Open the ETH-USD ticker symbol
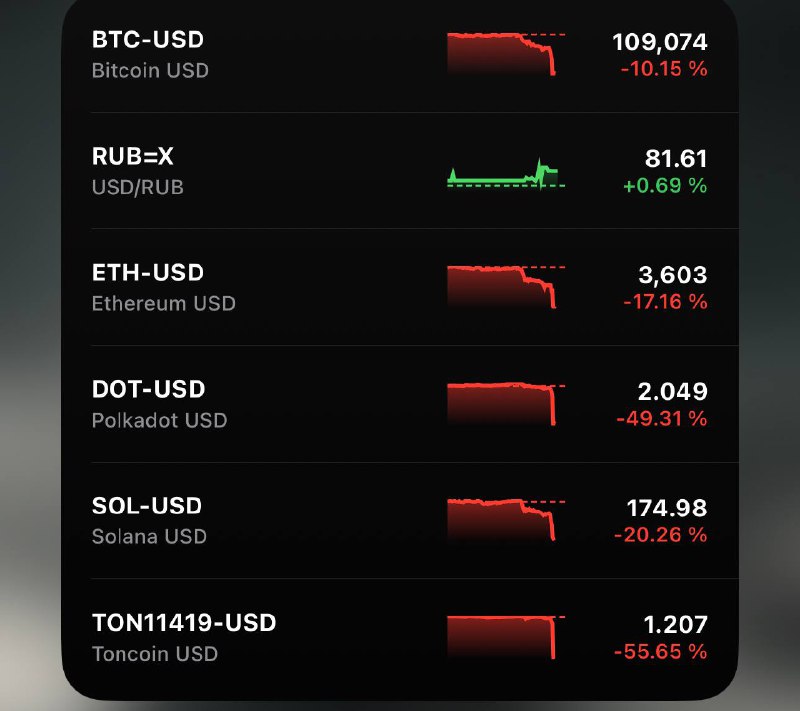 (x=147, y=273)
